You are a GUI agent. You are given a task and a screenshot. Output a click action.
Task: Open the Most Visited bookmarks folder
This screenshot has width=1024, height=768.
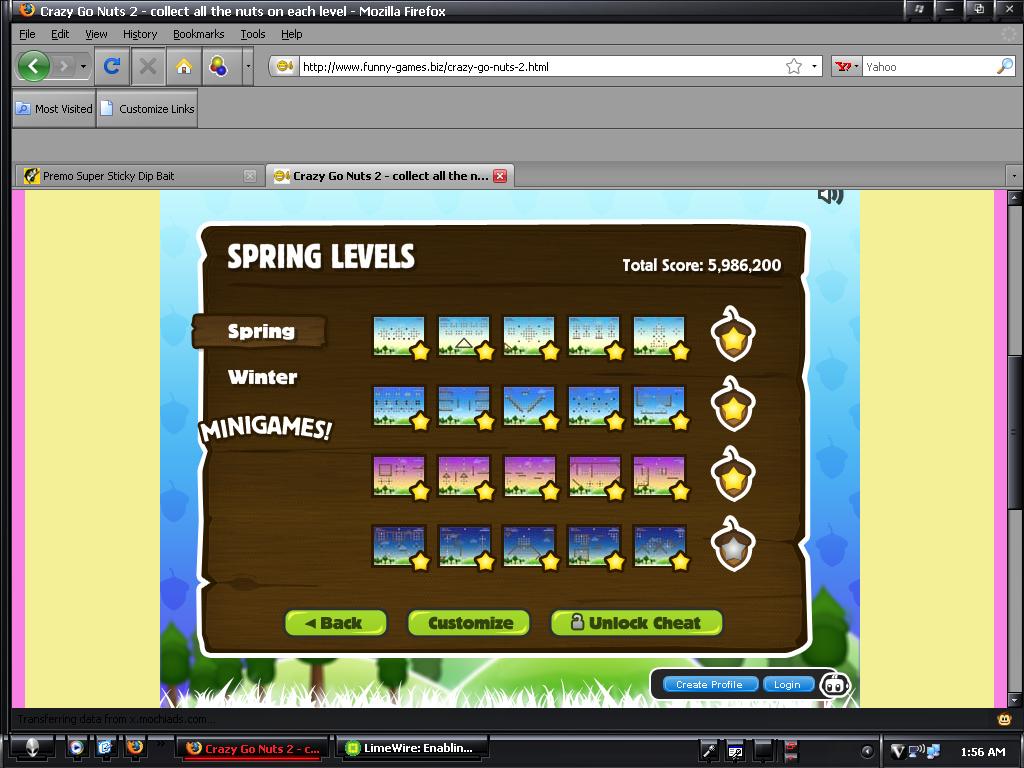54,109
